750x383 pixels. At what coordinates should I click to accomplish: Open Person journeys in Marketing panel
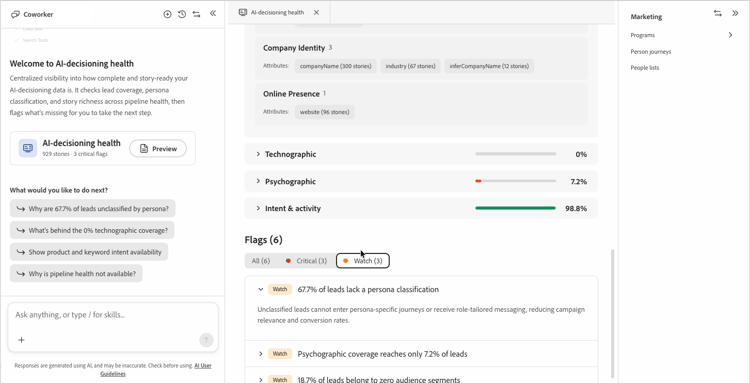(651, 52)
